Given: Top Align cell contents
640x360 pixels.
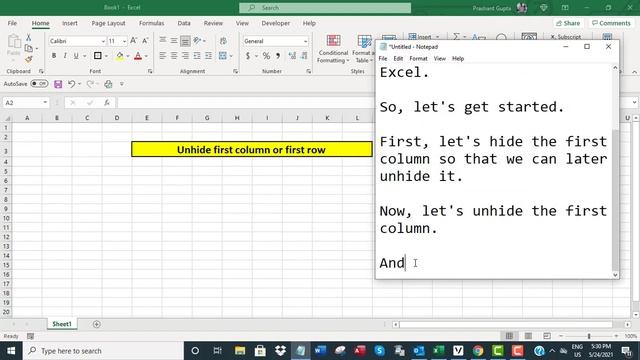Looking at the screenshot, I should click(x=163, y=40).
